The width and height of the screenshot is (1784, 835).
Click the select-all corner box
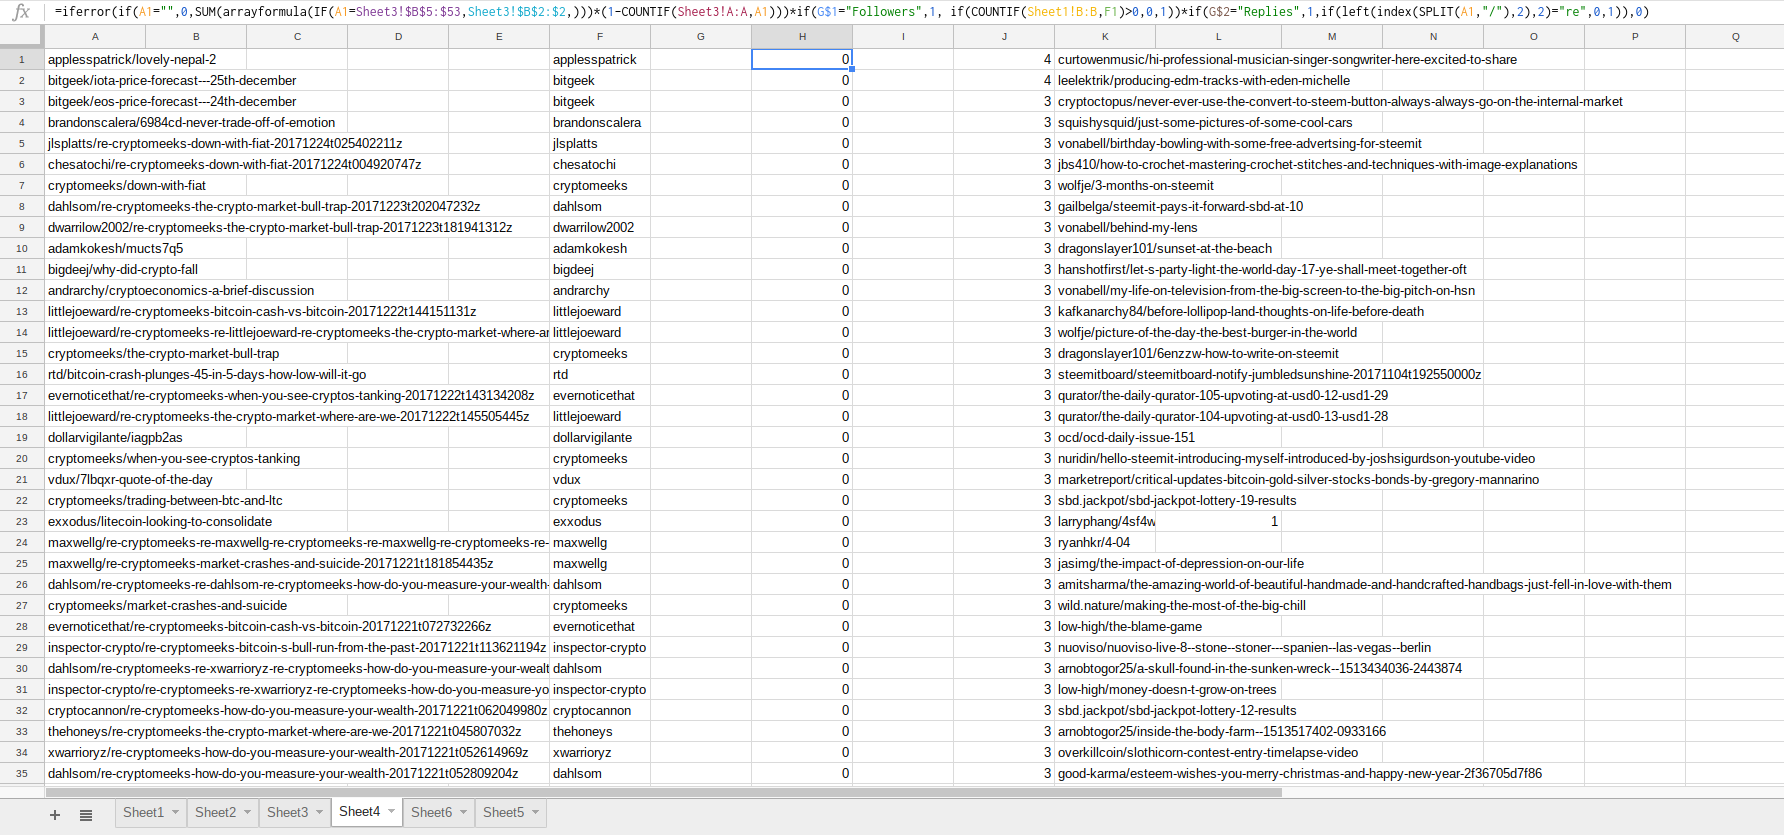pos(21,36)
